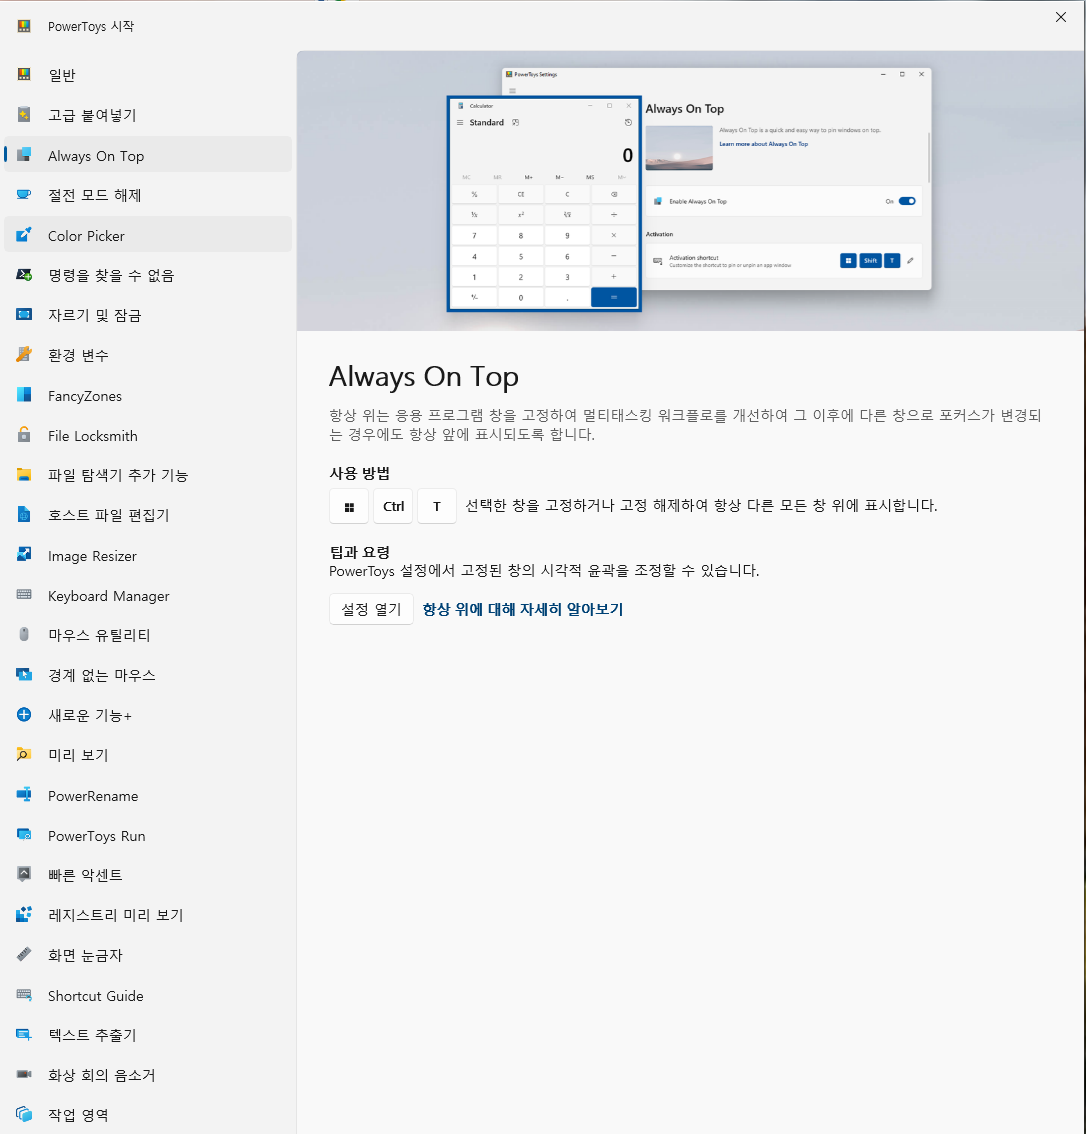
Task: Click the Keyboard Manager keyboard icon
Action: [x=24, y=594]
